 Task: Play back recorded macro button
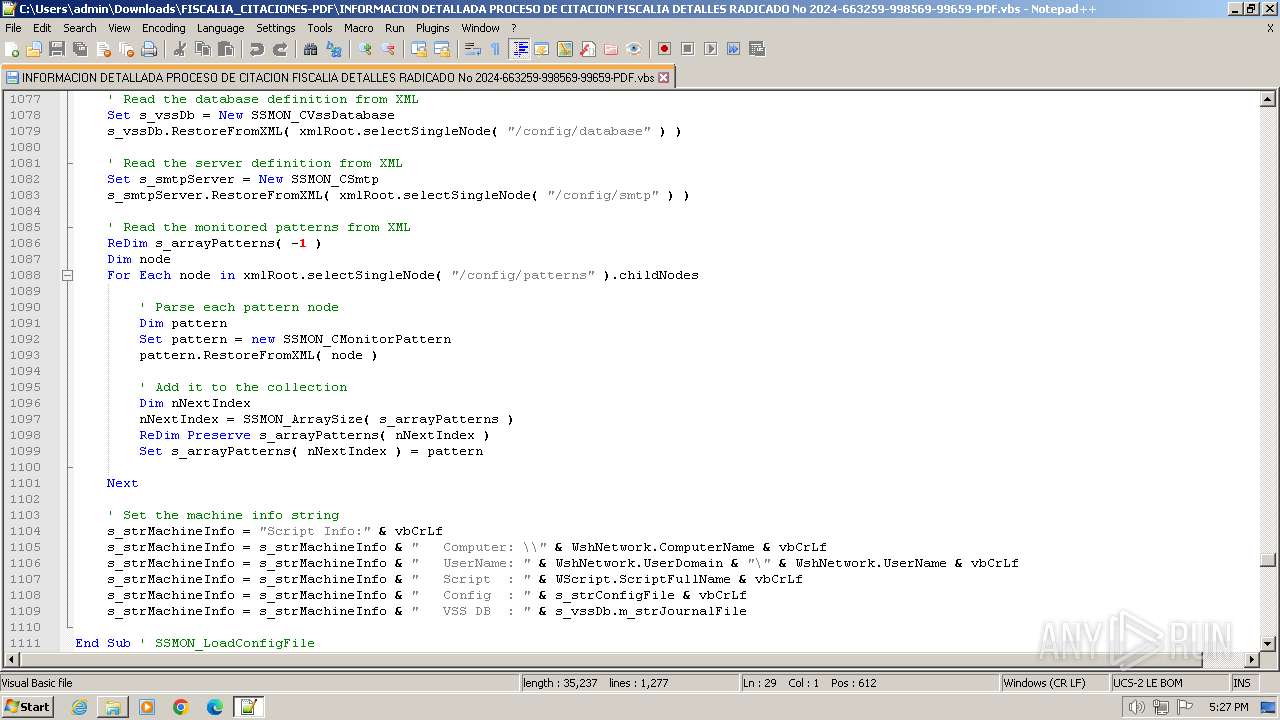[x=710, y=49]
